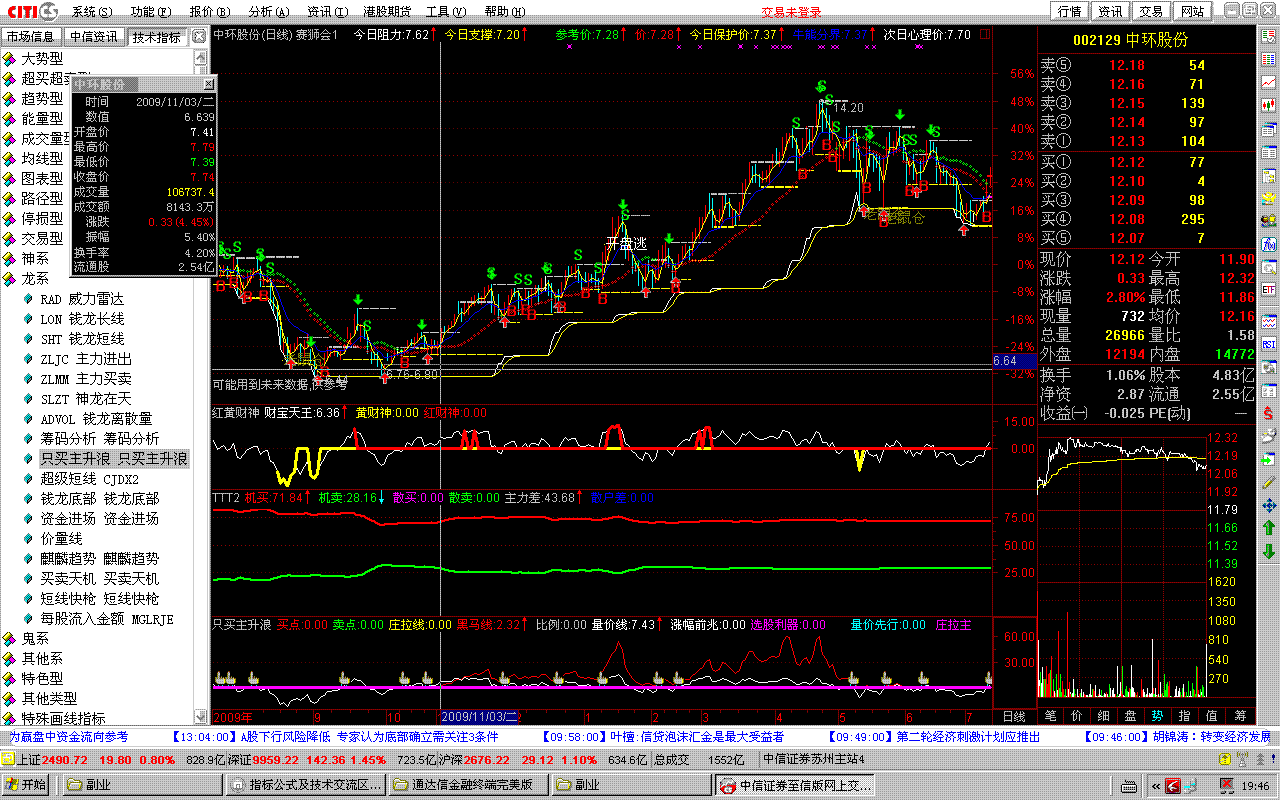Click the green up arrow icon
1280x800 pixels.
(x=1269, y=528)
